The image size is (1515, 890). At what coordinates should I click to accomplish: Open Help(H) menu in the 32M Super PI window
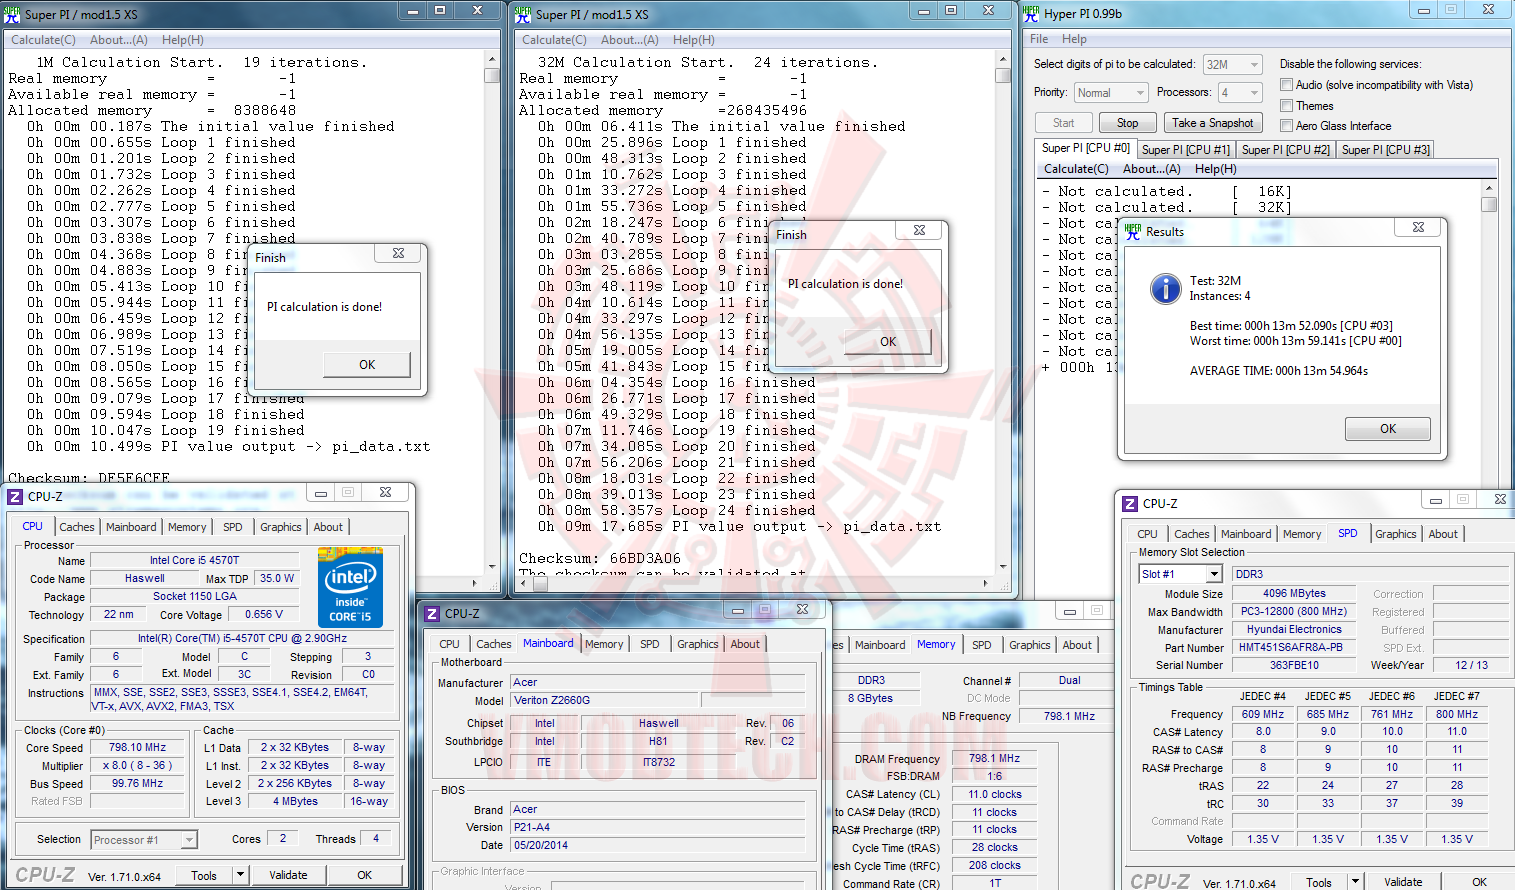click(x=694, y=40)
